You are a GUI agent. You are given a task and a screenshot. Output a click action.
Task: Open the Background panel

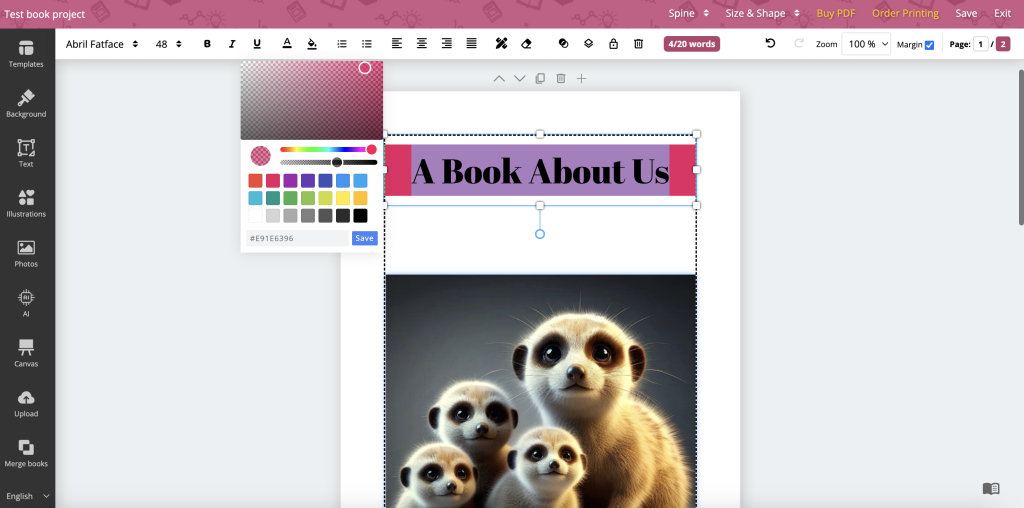click(26, 104)
